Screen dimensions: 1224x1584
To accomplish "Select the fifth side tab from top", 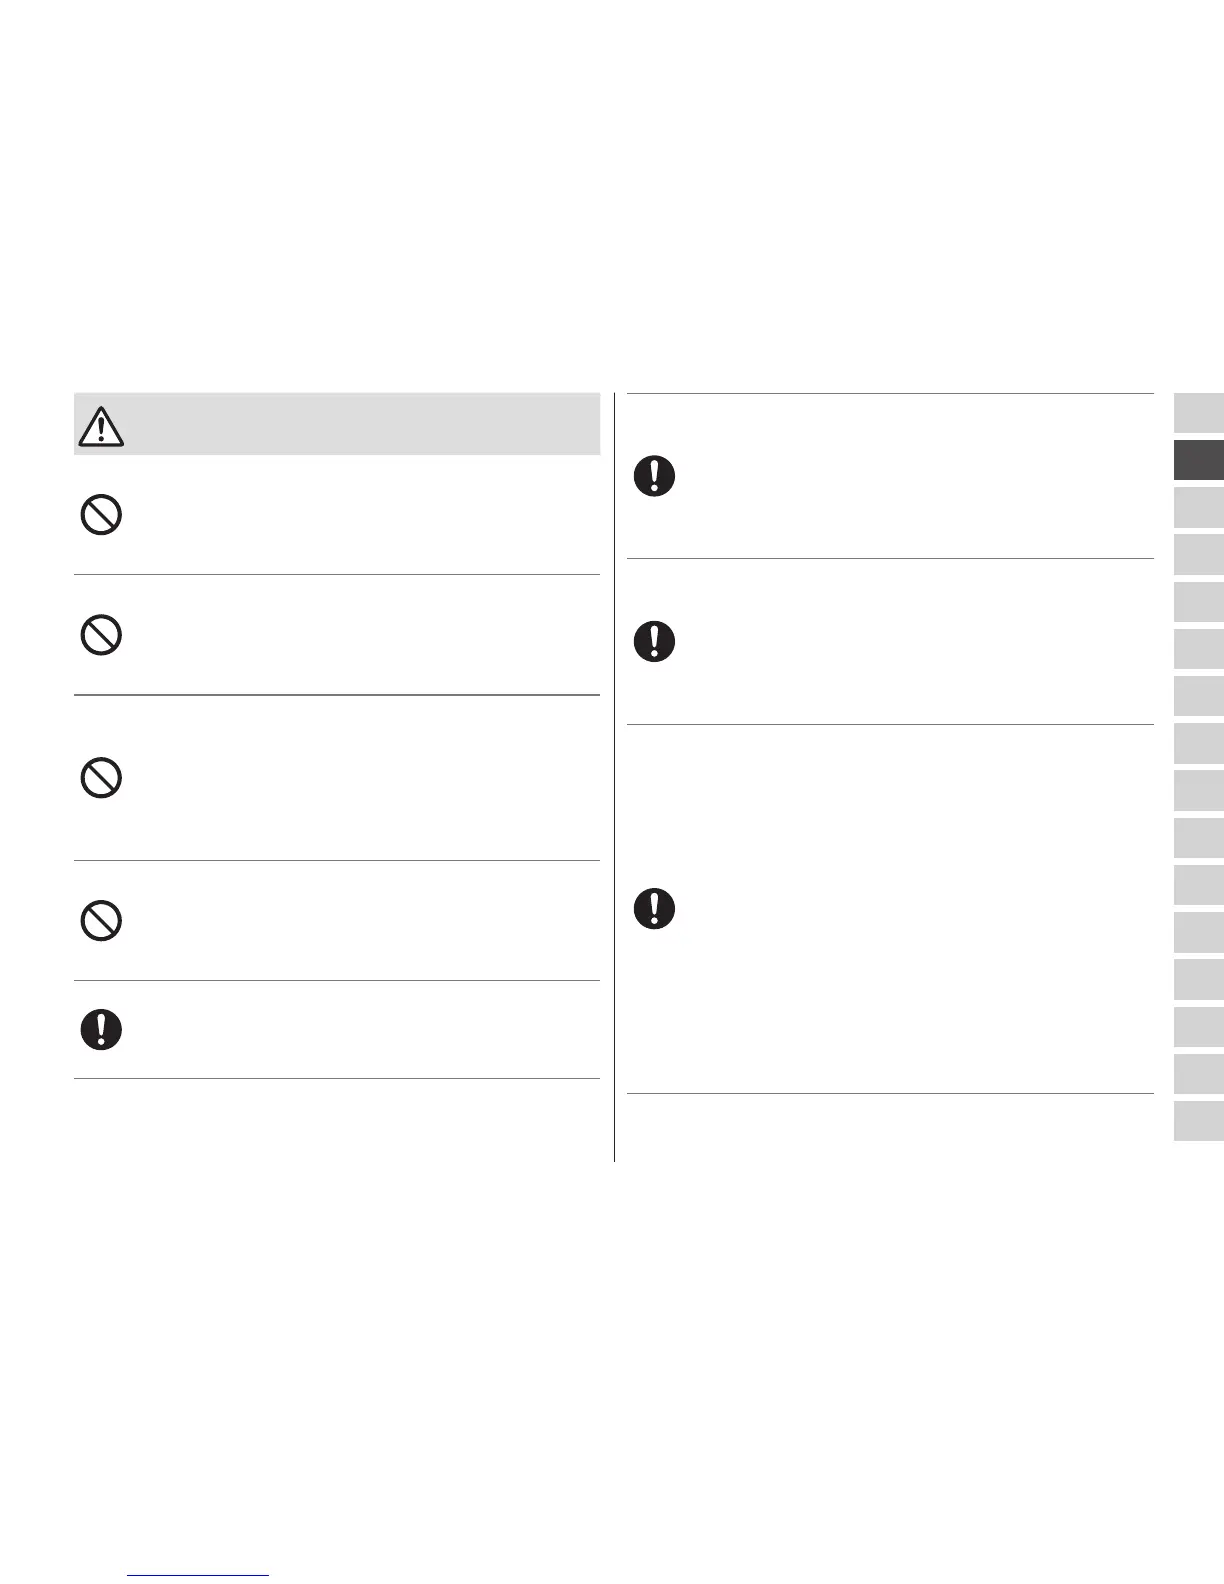I will click(x=1198, y=602).
